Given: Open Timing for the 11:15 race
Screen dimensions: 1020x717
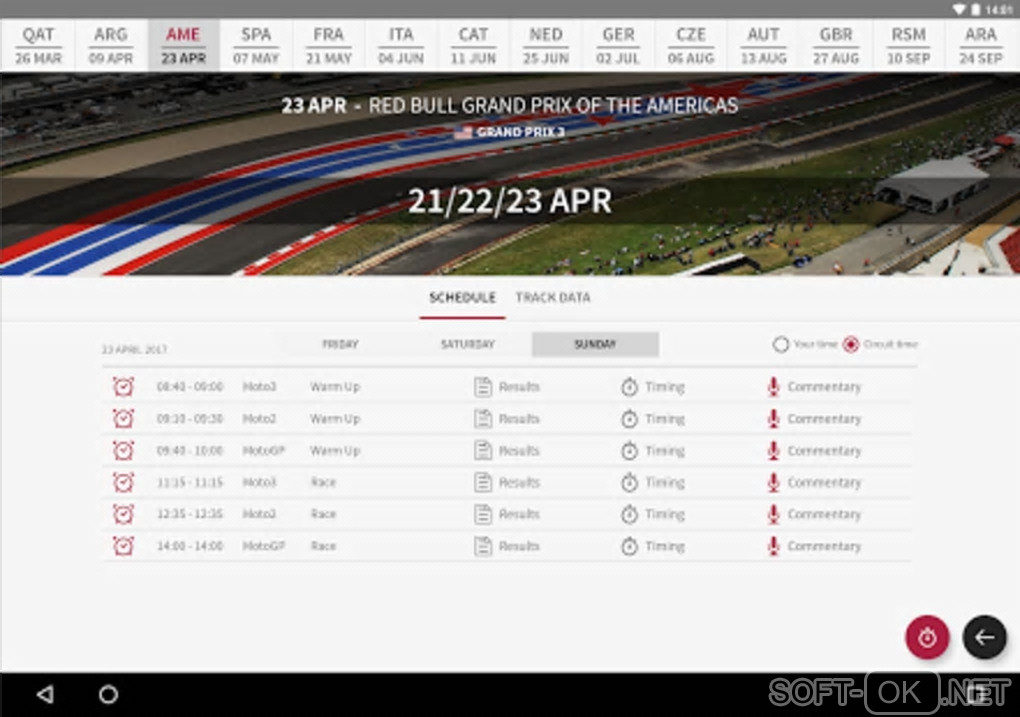Looking at the screenshot, I should (x=652, y=482).
